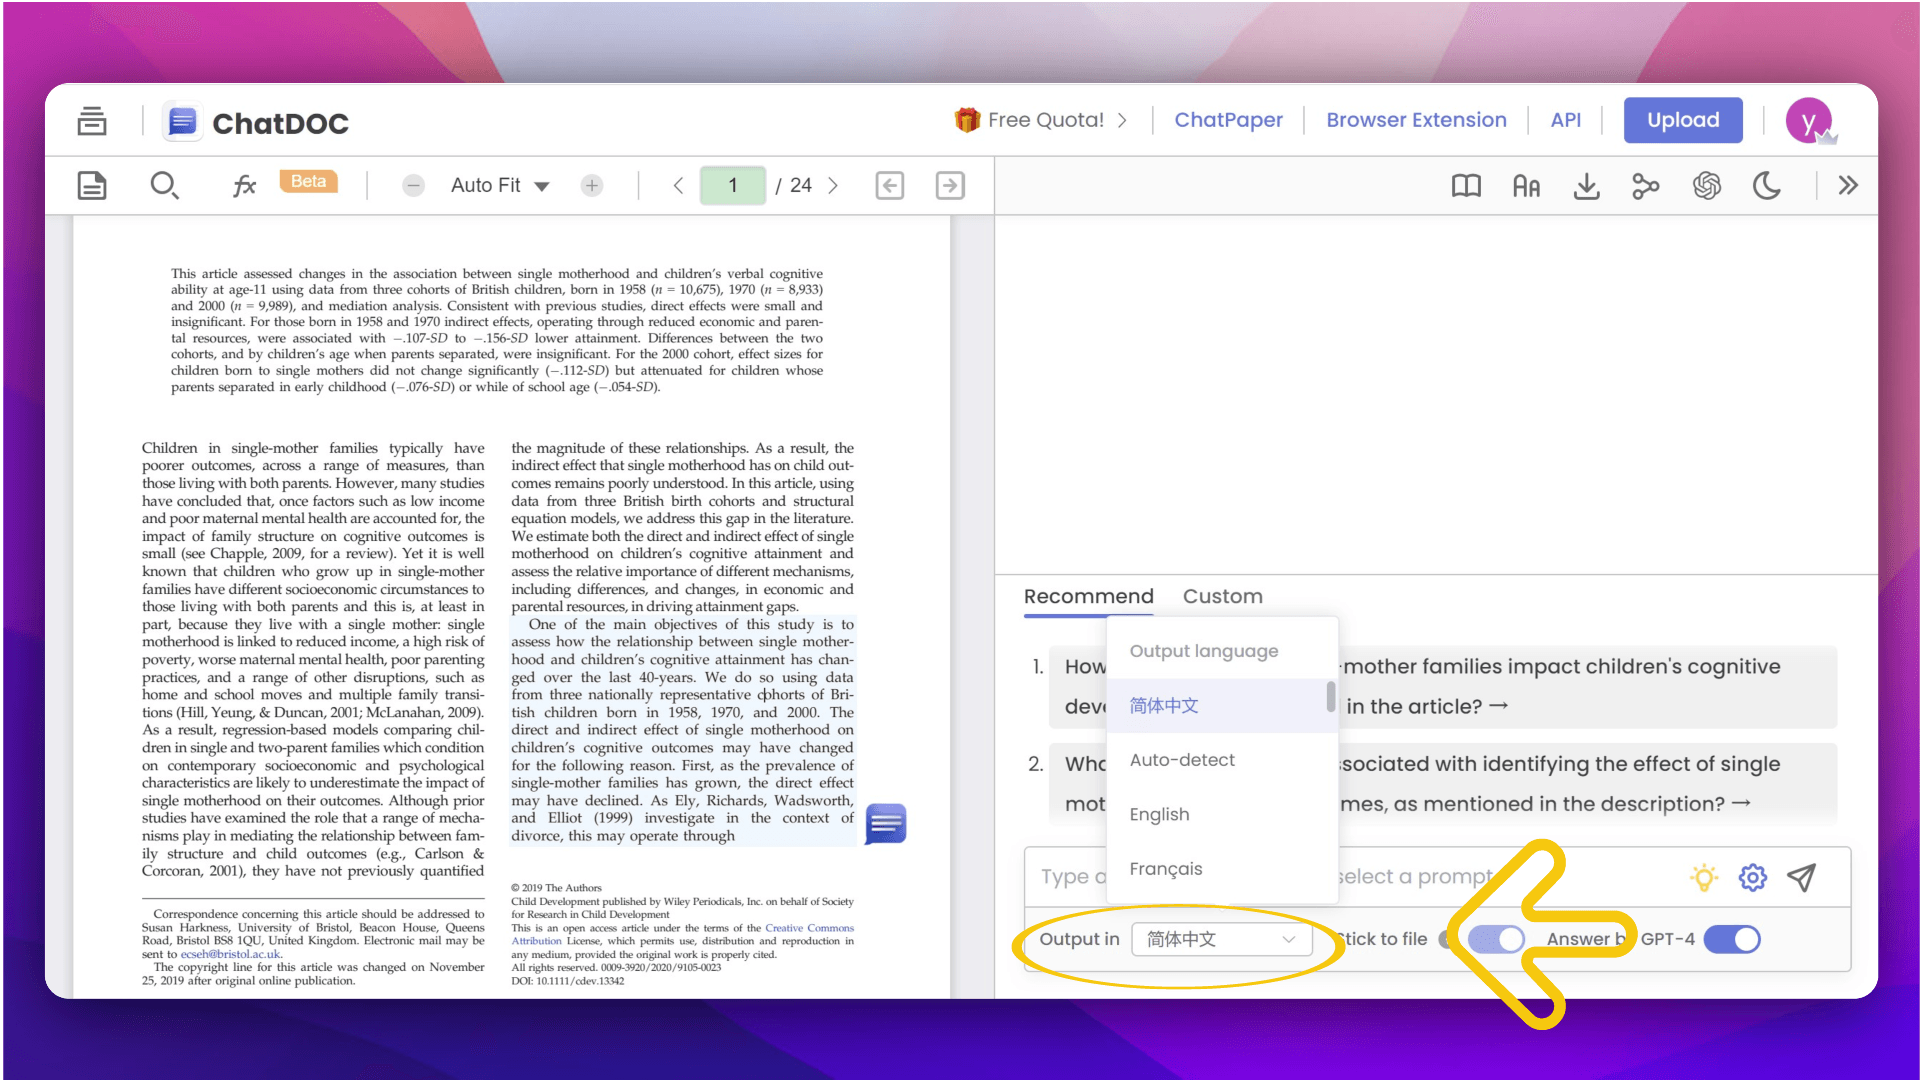Open the font size Aa icon
Screen dimensions: 1920x1080
click(1526, 186)
